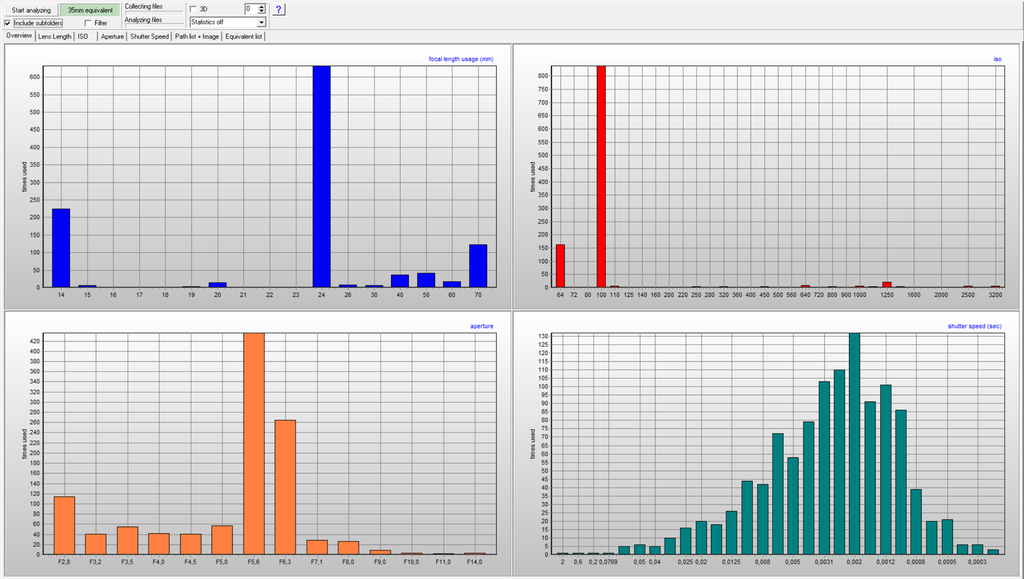Click the "F8,0" aperture axis label
This screenshot has width=1024, height=579.
tap(348, 561)
